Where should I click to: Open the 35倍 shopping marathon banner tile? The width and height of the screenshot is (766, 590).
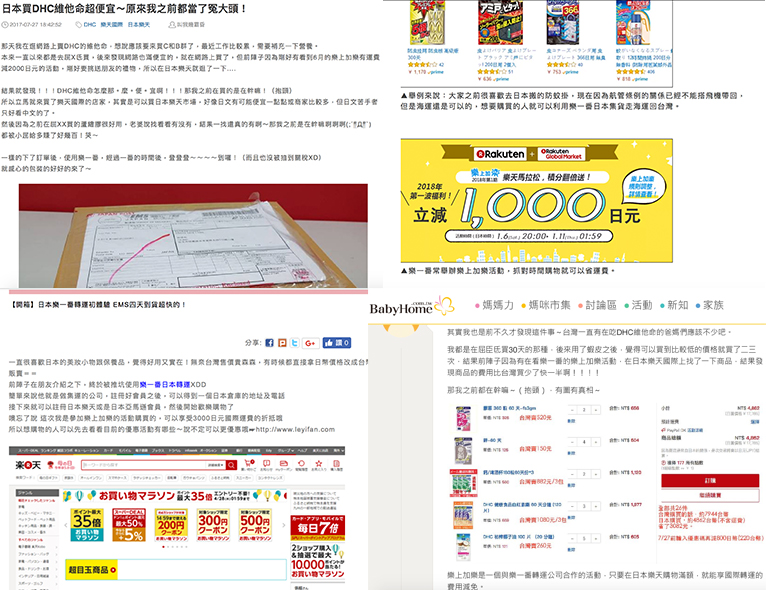pyautogui.click(x=87, y=525)
